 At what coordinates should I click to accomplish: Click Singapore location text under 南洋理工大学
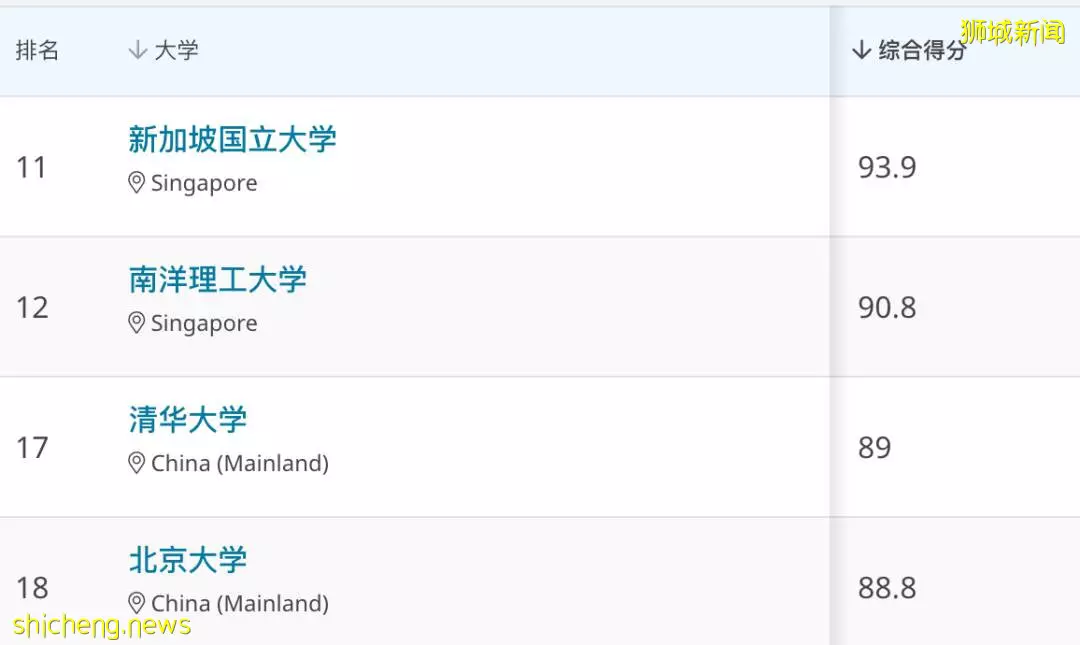pos(204,323)
